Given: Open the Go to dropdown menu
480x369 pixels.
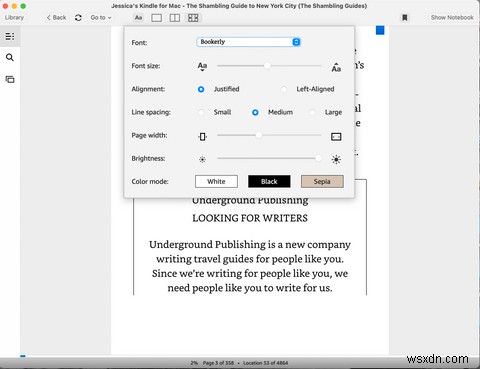Looking at the screenshot, I should (x=101, y=17).
